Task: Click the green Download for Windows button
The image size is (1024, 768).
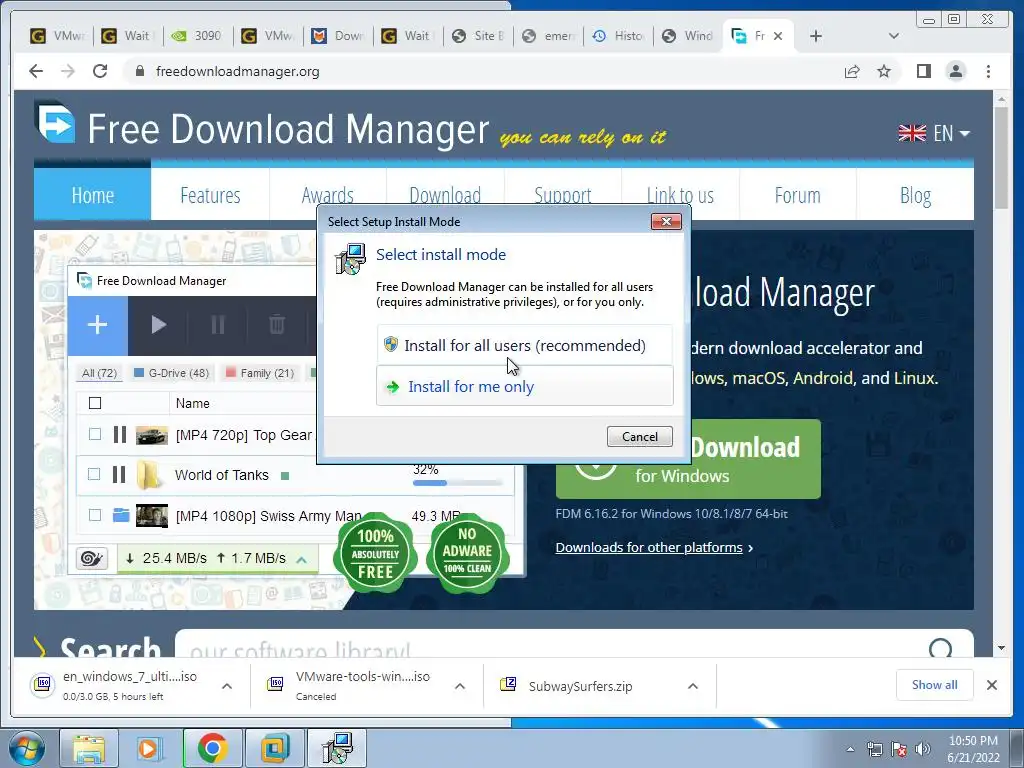Action: coord(688,459)
